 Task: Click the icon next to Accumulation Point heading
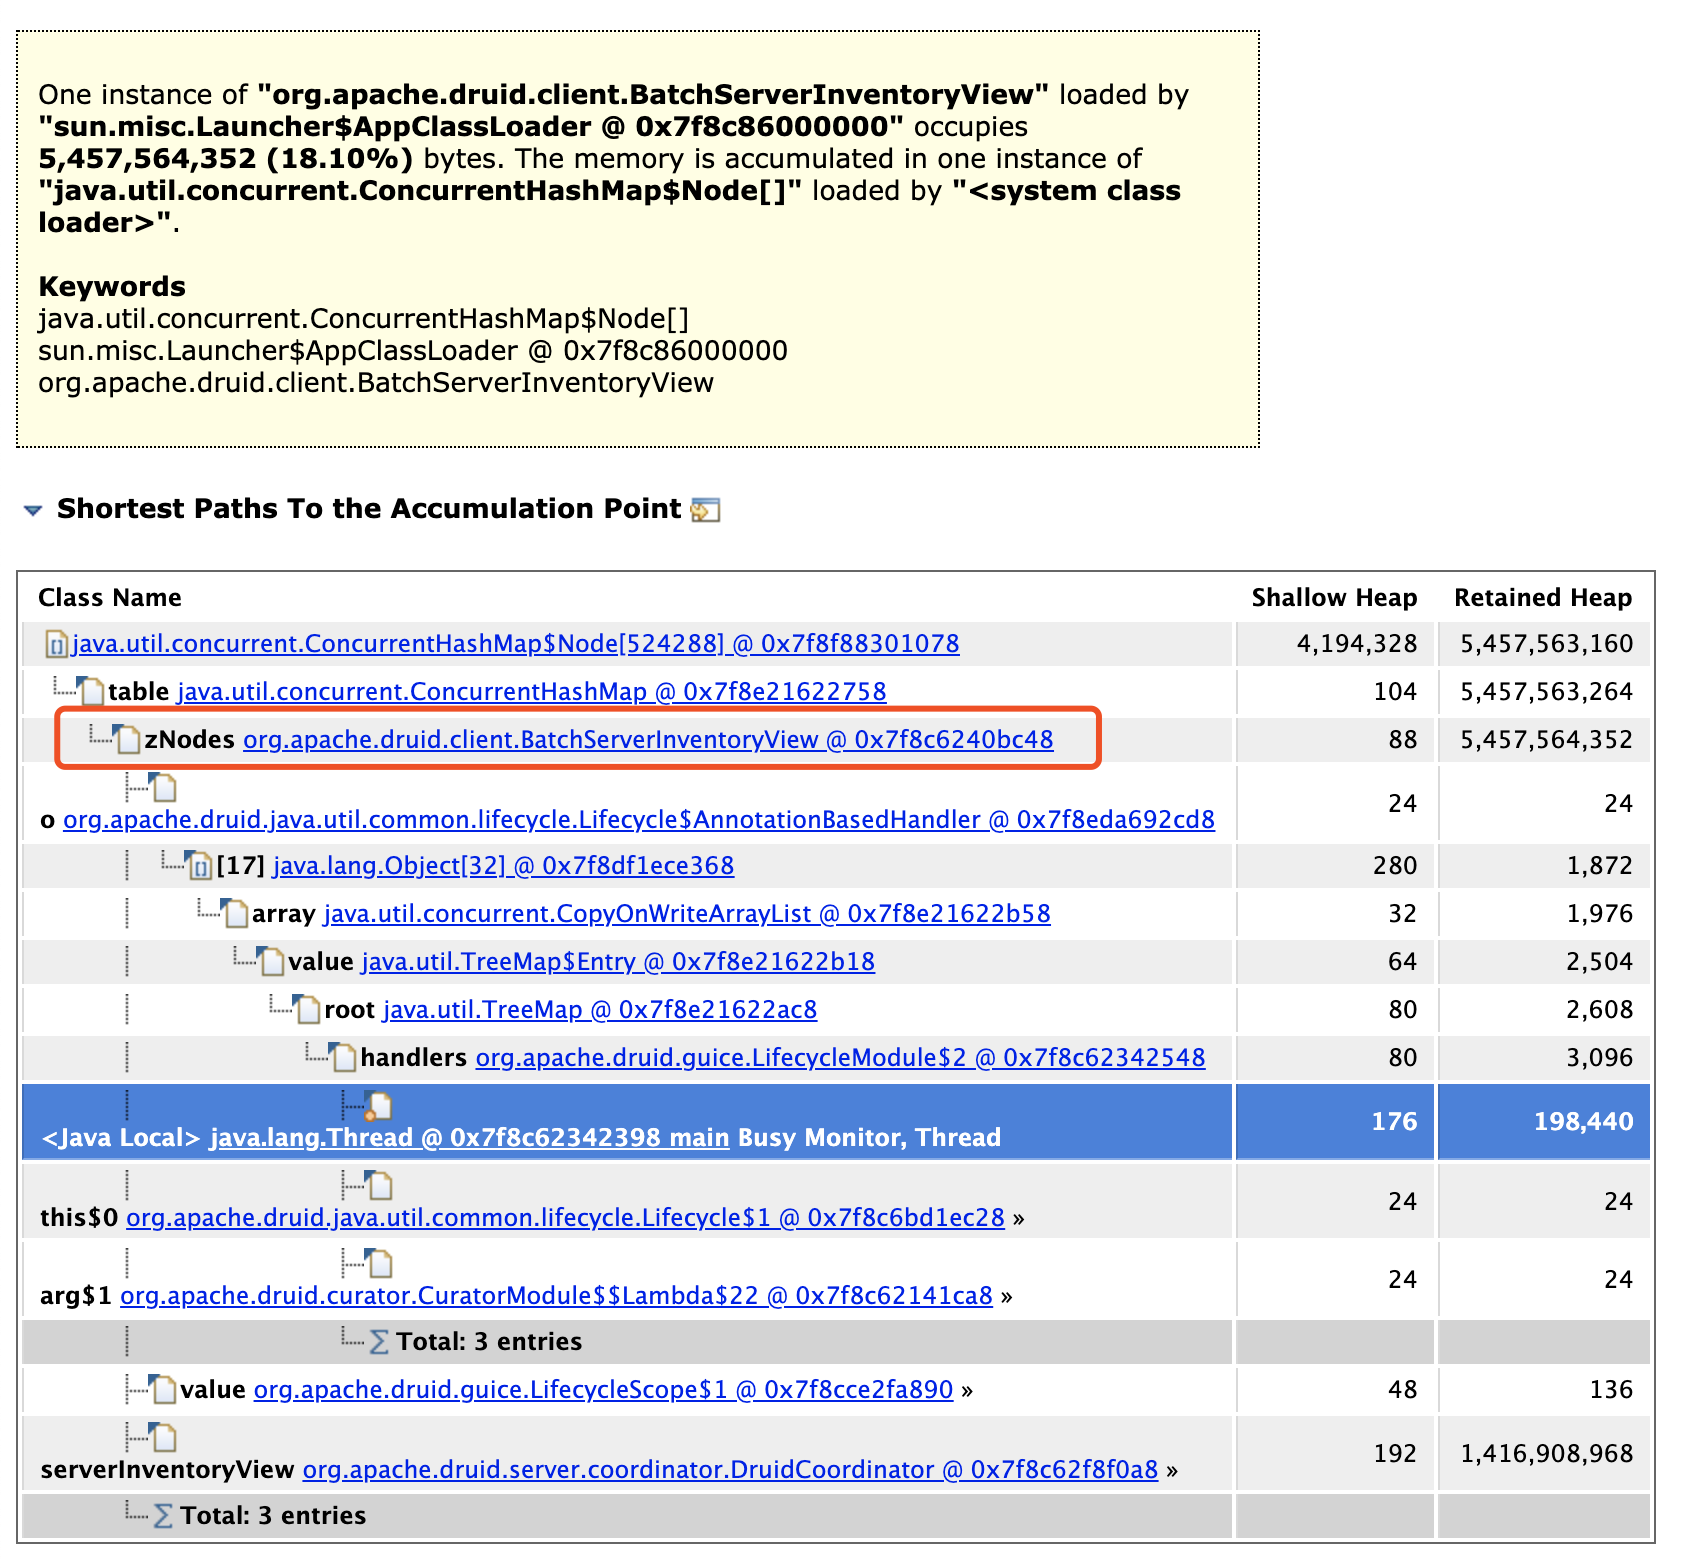(706, 510)
